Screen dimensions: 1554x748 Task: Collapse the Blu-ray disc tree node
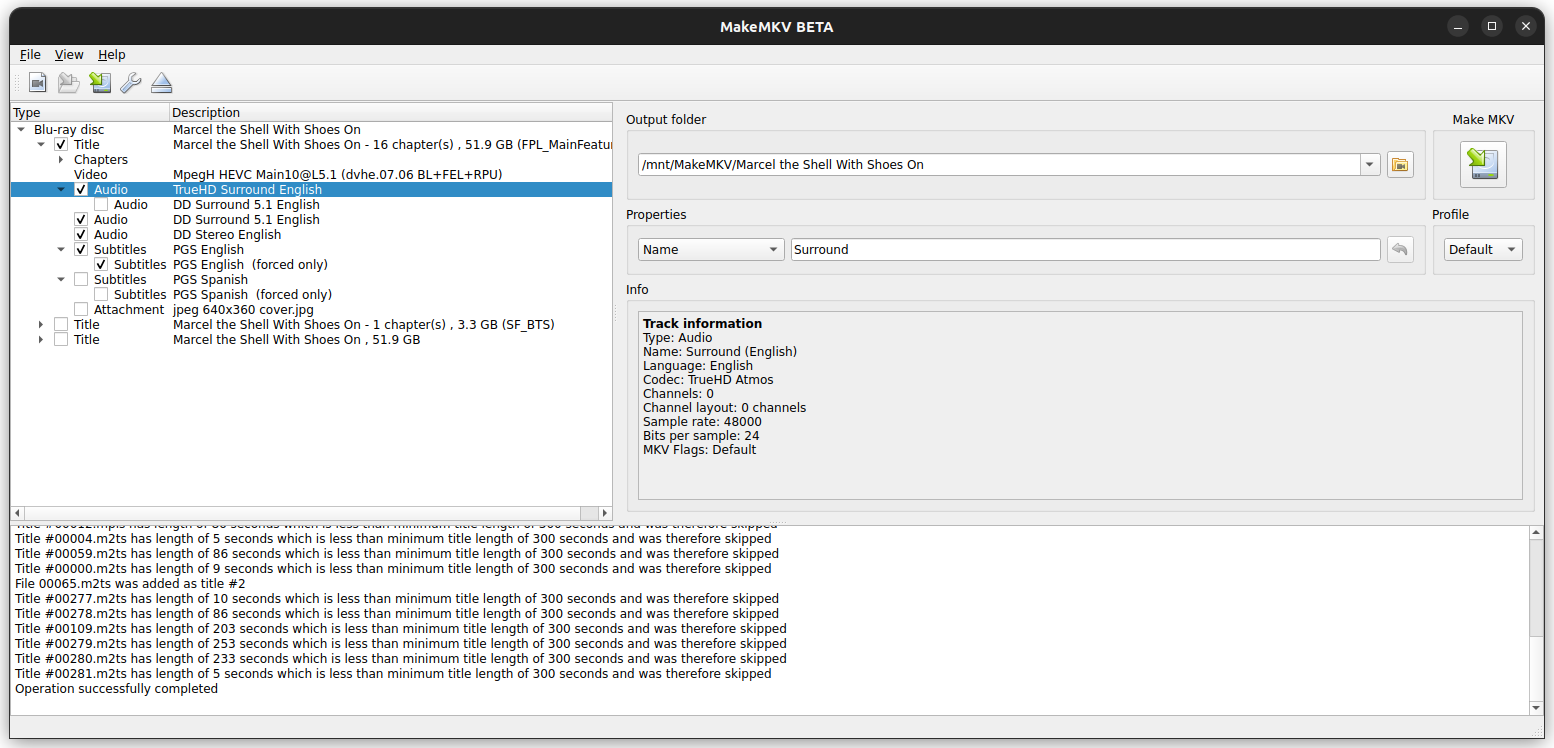[21, 130]
